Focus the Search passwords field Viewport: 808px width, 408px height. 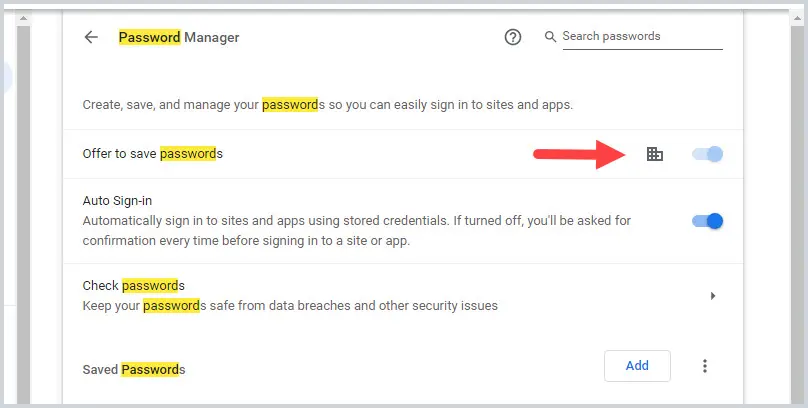click(643, 37)
